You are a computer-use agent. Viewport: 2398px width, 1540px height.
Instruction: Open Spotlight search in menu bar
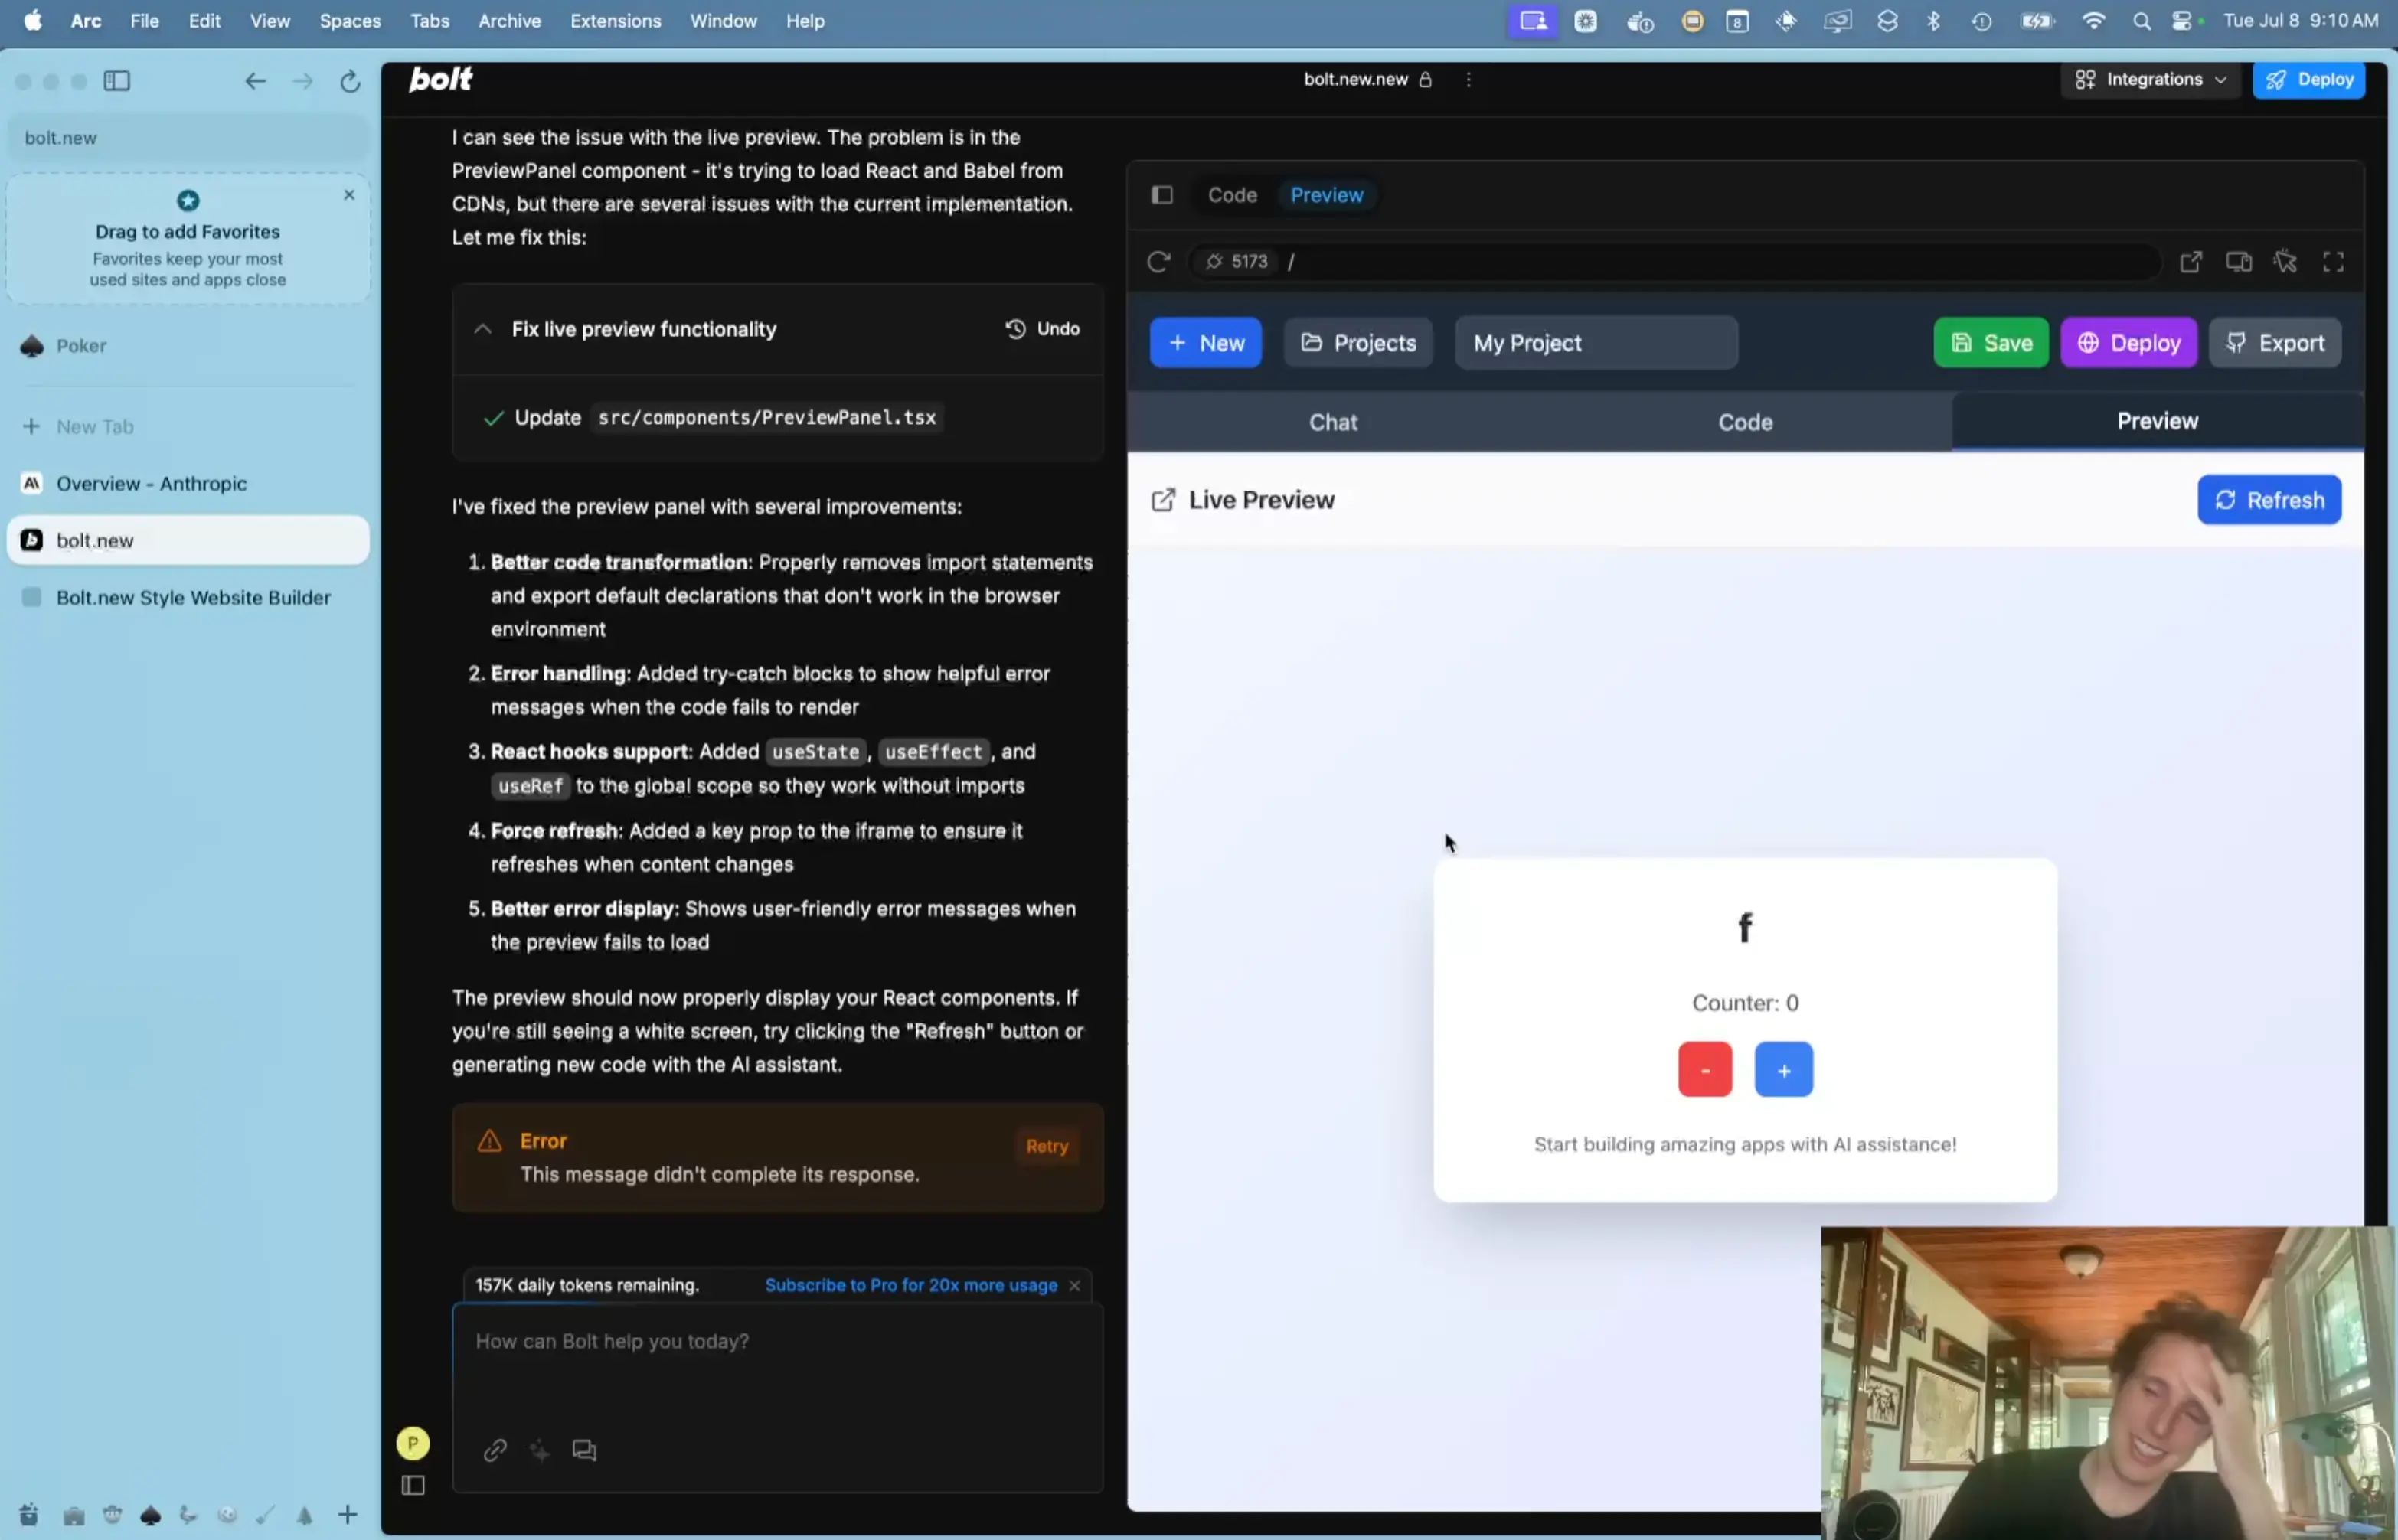tap(2141, 21)
